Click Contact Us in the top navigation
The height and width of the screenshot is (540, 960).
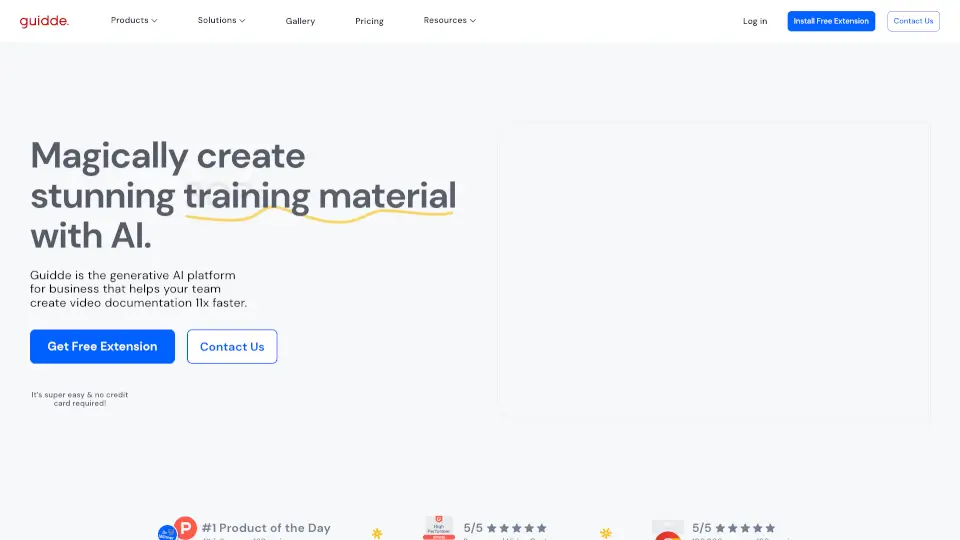tap(913, 21)
